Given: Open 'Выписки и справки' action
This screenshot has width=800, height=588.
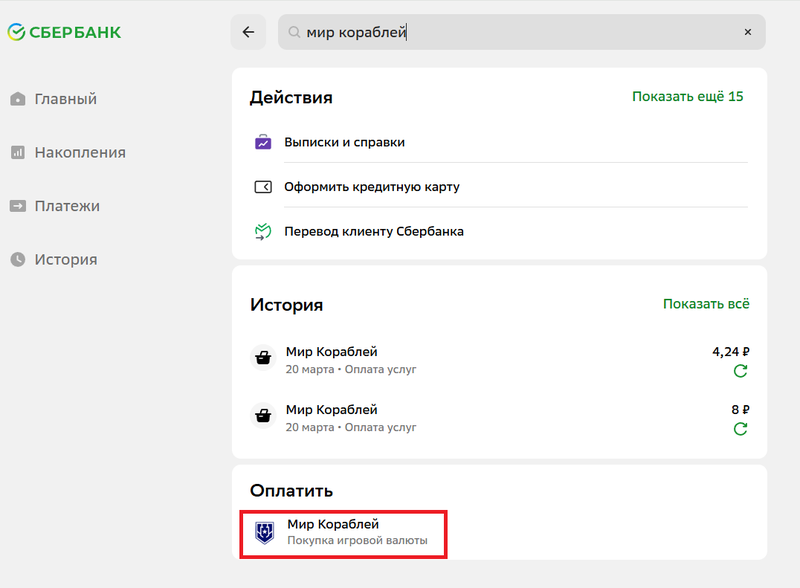Looking at the screenshot, I should pos(500,142).
